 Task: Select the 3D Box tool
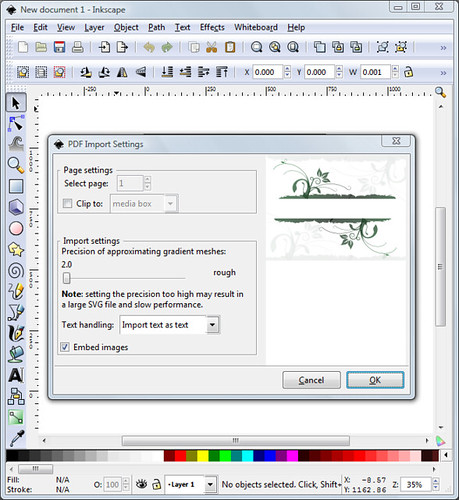point(16,207)
